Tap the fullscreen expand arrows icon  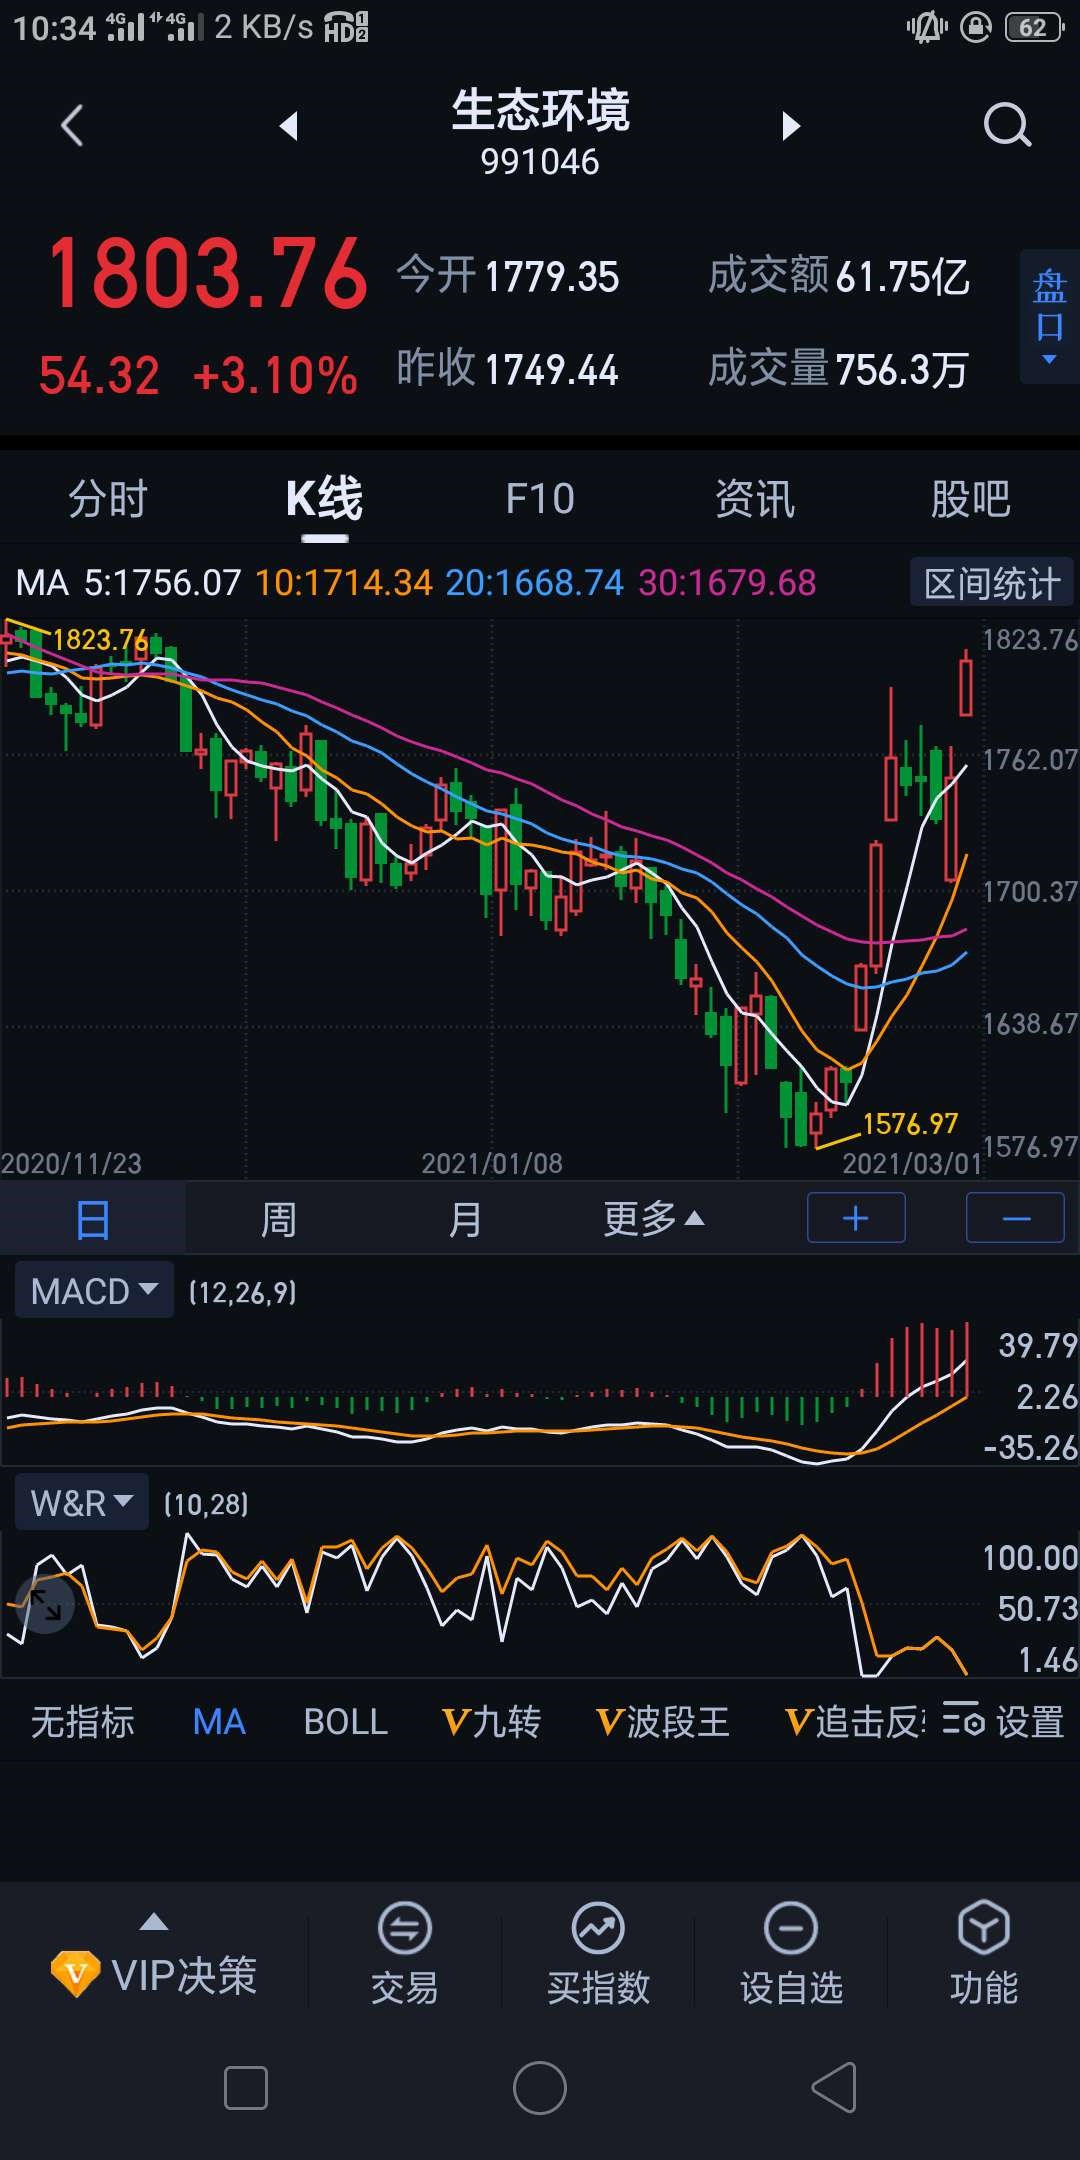coord(45,1604)
